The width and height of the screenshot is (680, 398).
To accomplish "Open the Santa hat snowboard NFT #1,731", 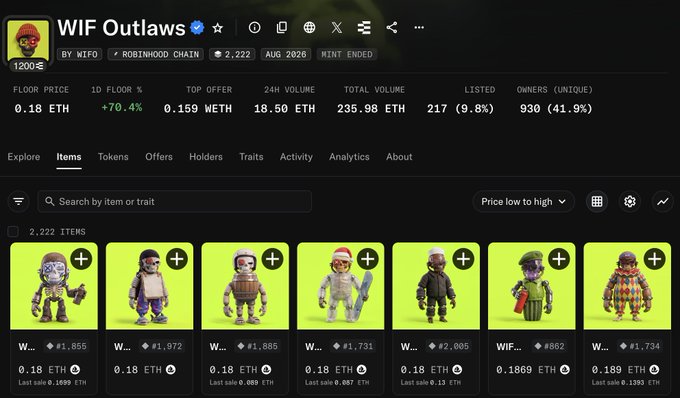I will [341, 286].
